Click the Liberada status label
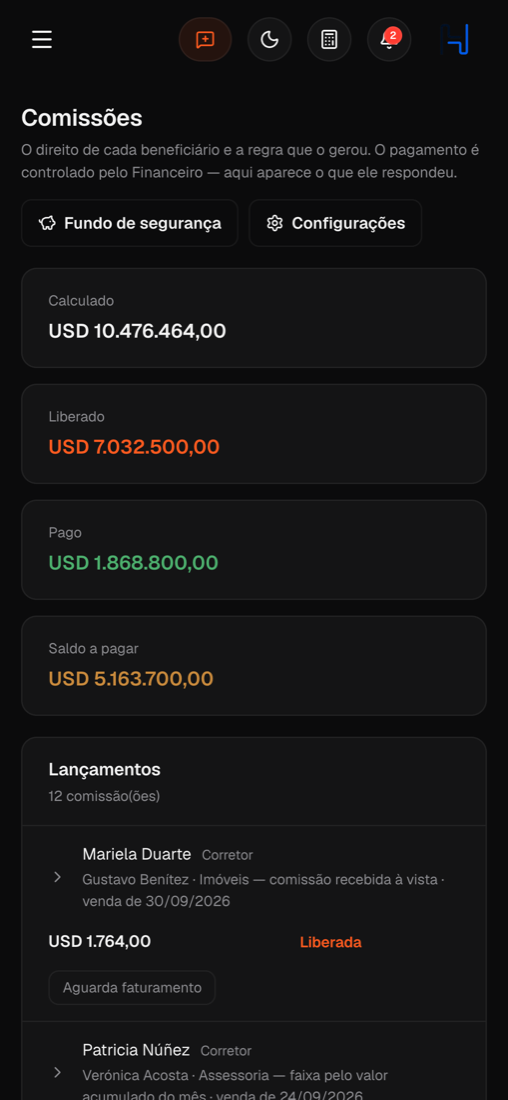The image size is (508, 1100). click(330, 942)
